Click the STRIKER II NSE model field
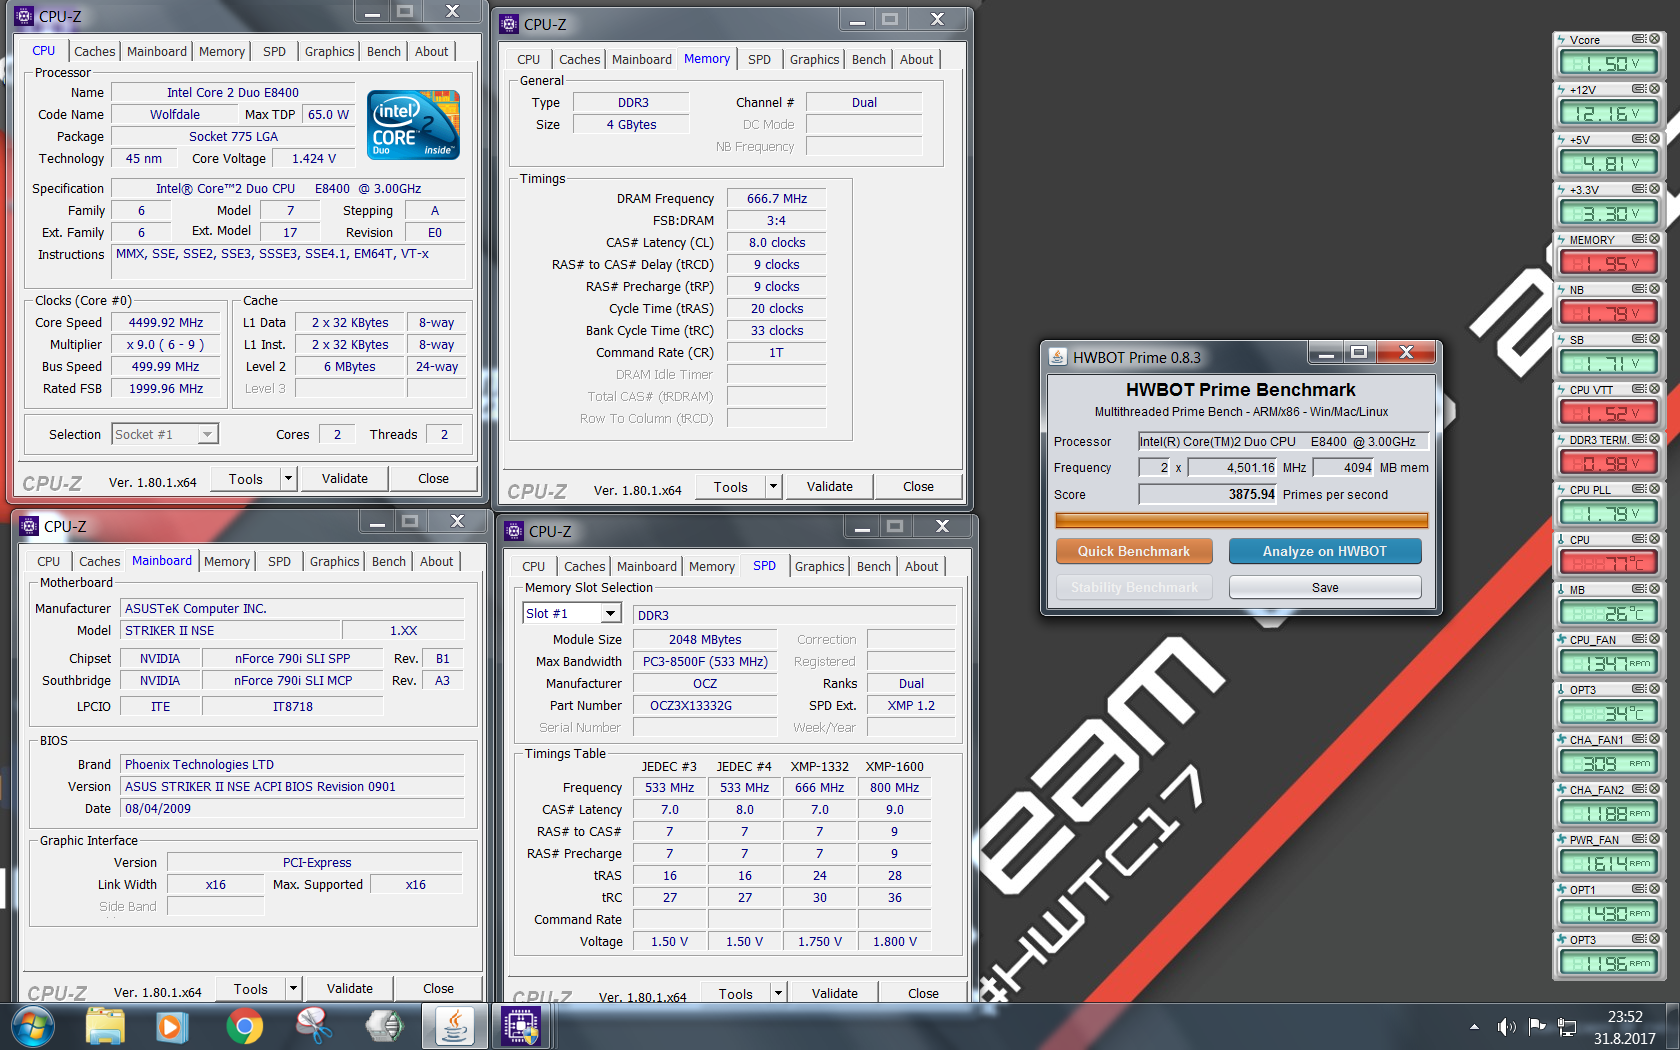 (230, 631)
